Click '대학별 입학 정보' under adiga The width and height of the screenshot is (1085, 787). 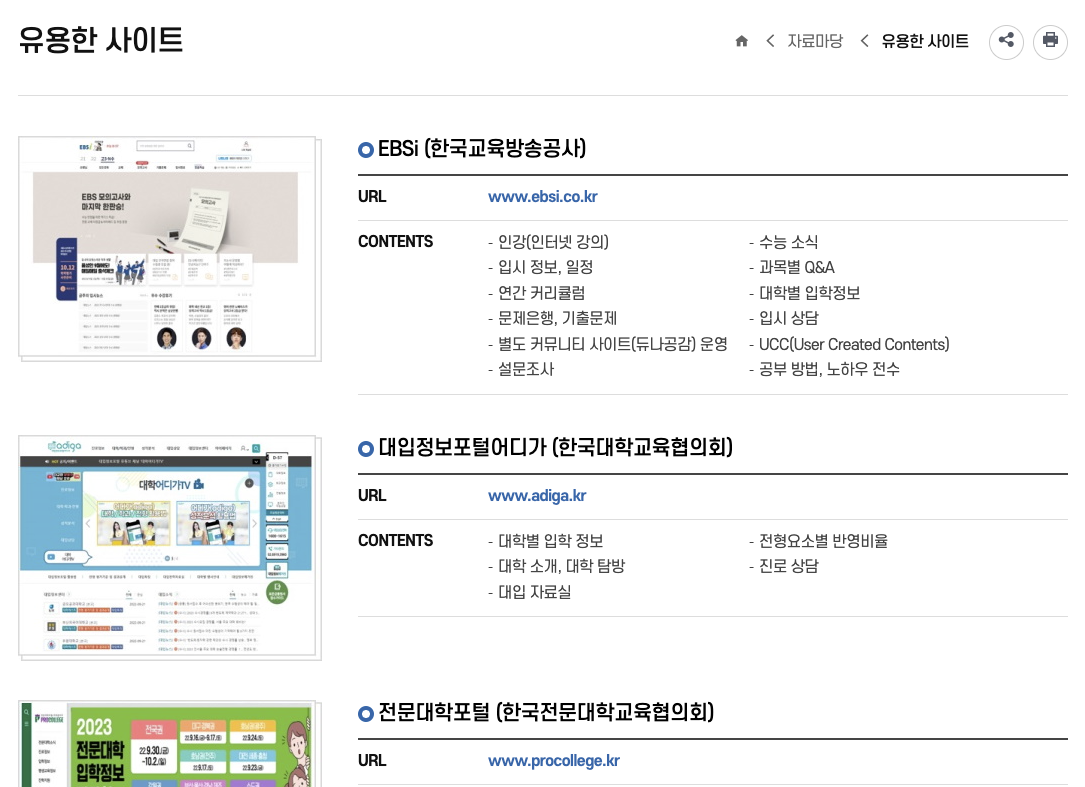(545, 541)
